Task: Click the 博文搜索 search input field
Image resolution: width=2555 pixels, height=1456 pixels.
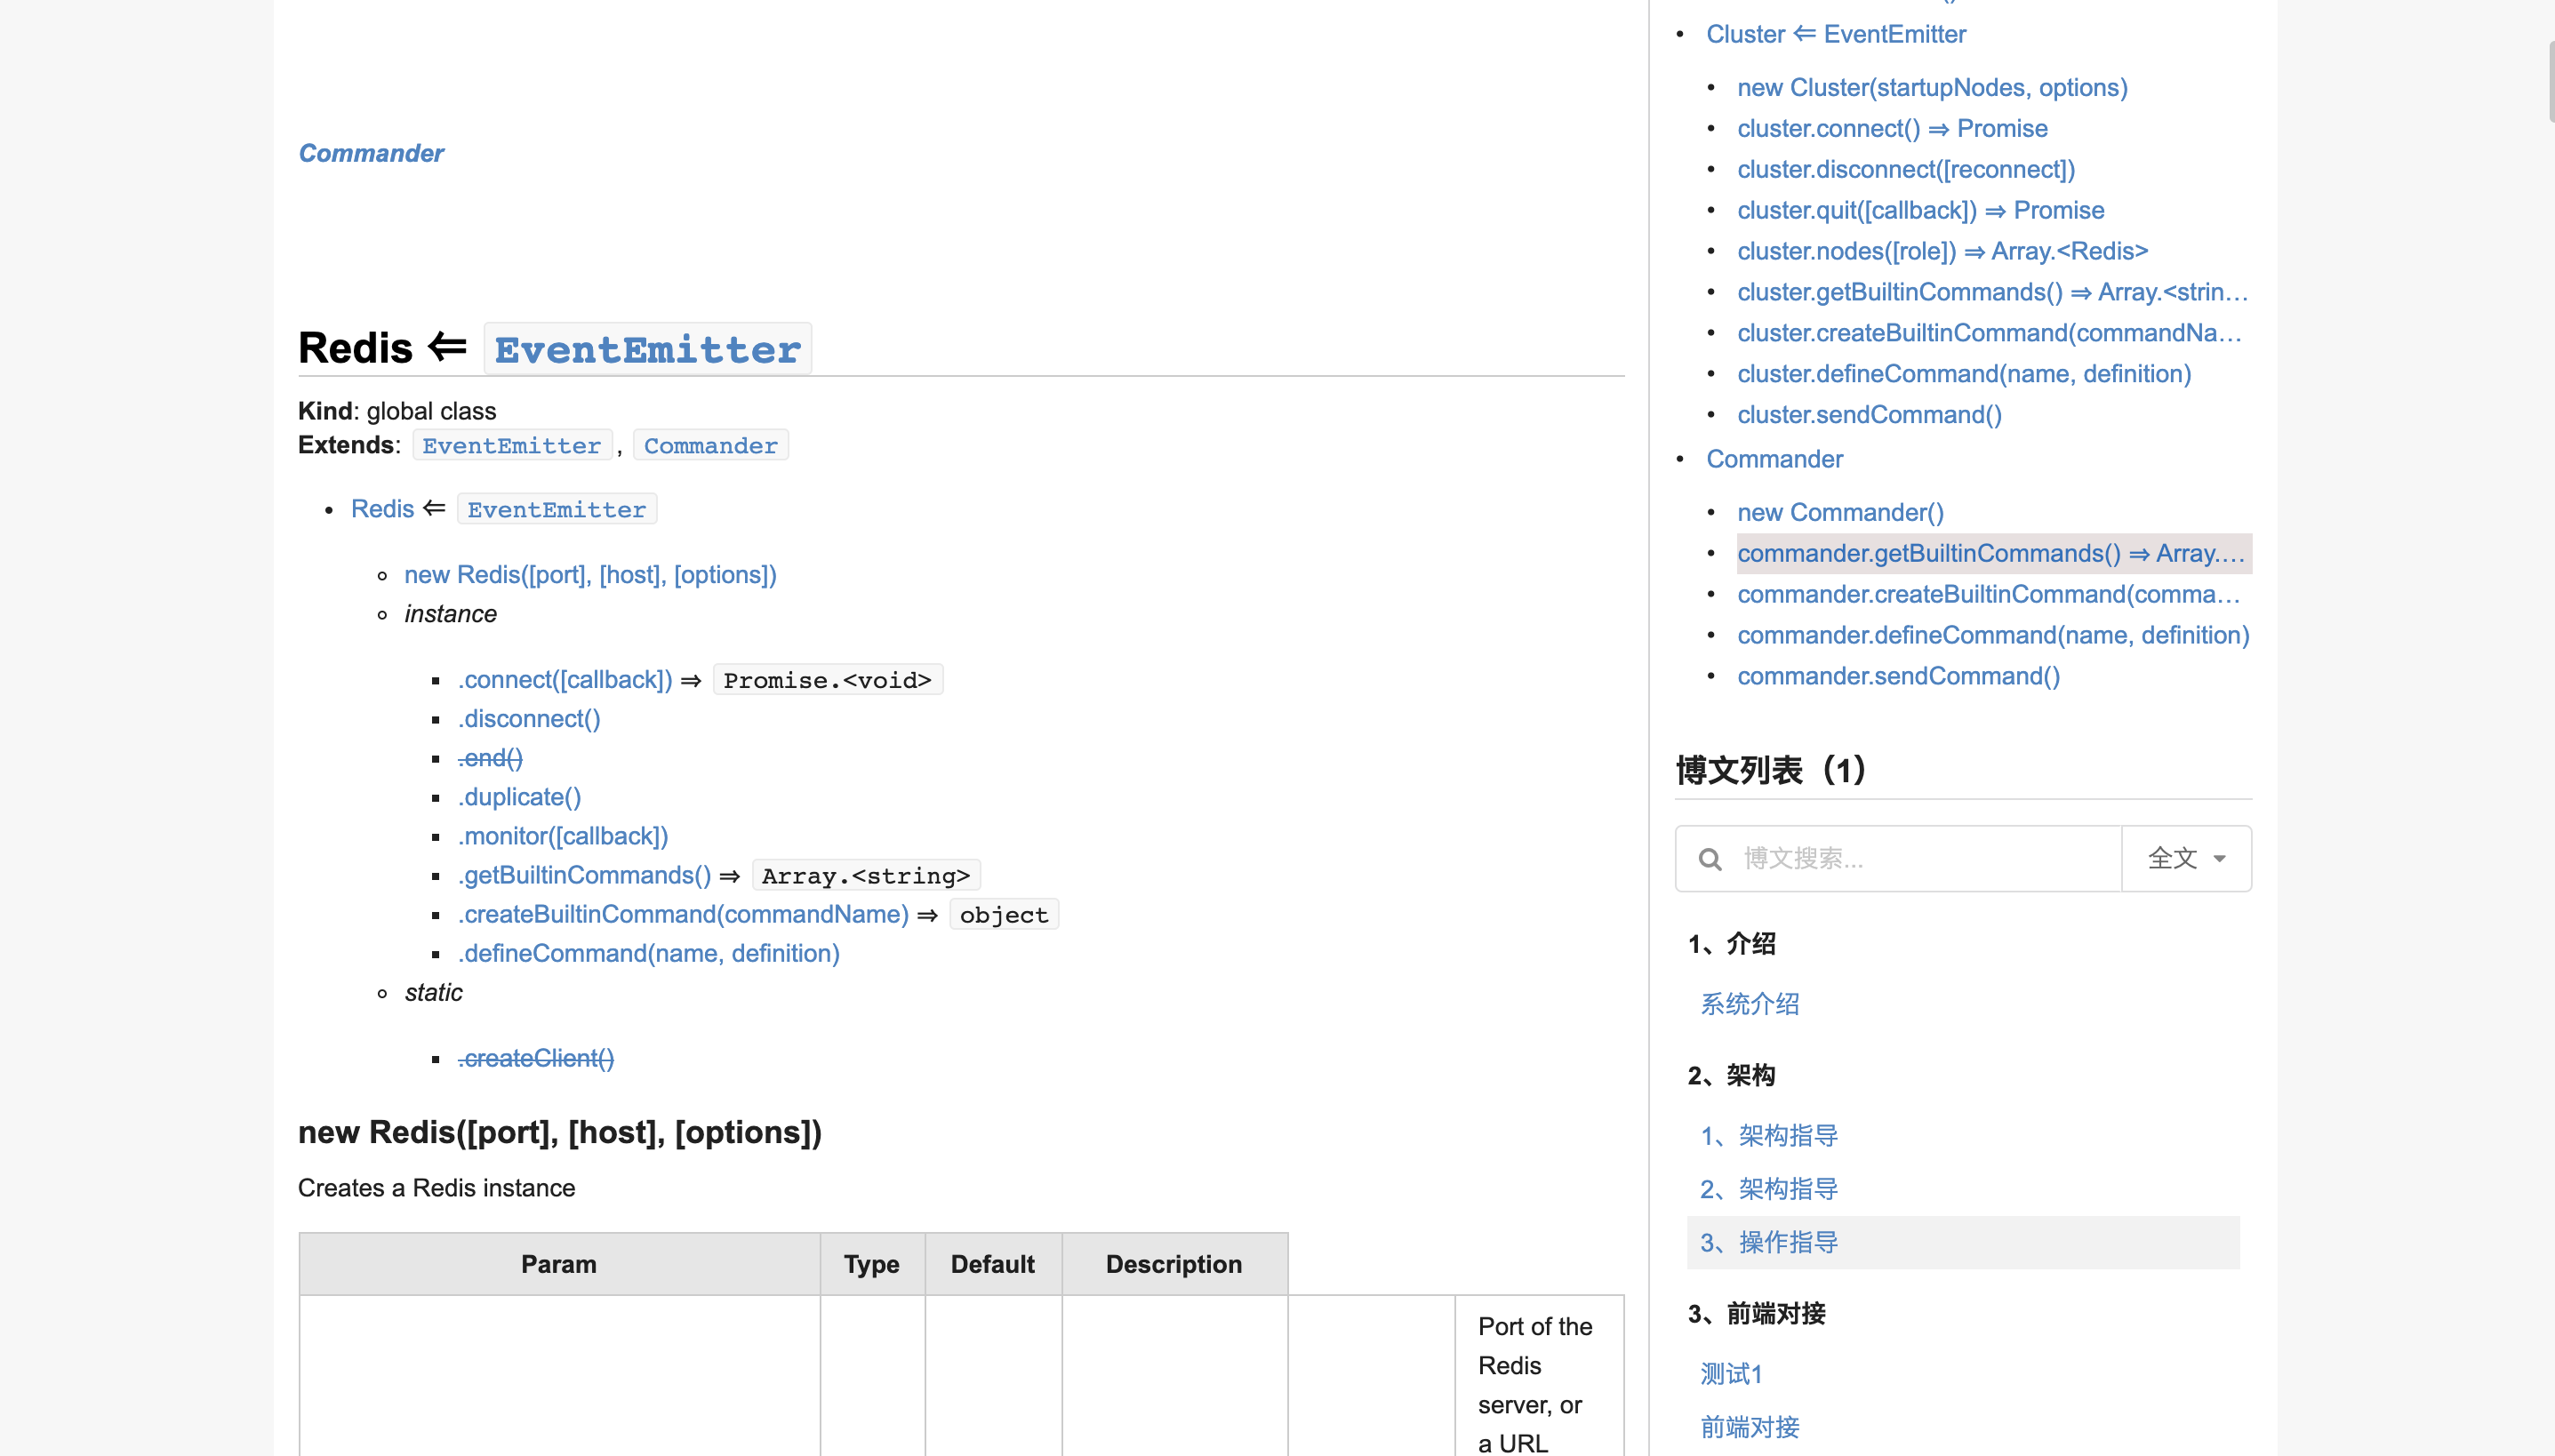Action: (1920, 859)
